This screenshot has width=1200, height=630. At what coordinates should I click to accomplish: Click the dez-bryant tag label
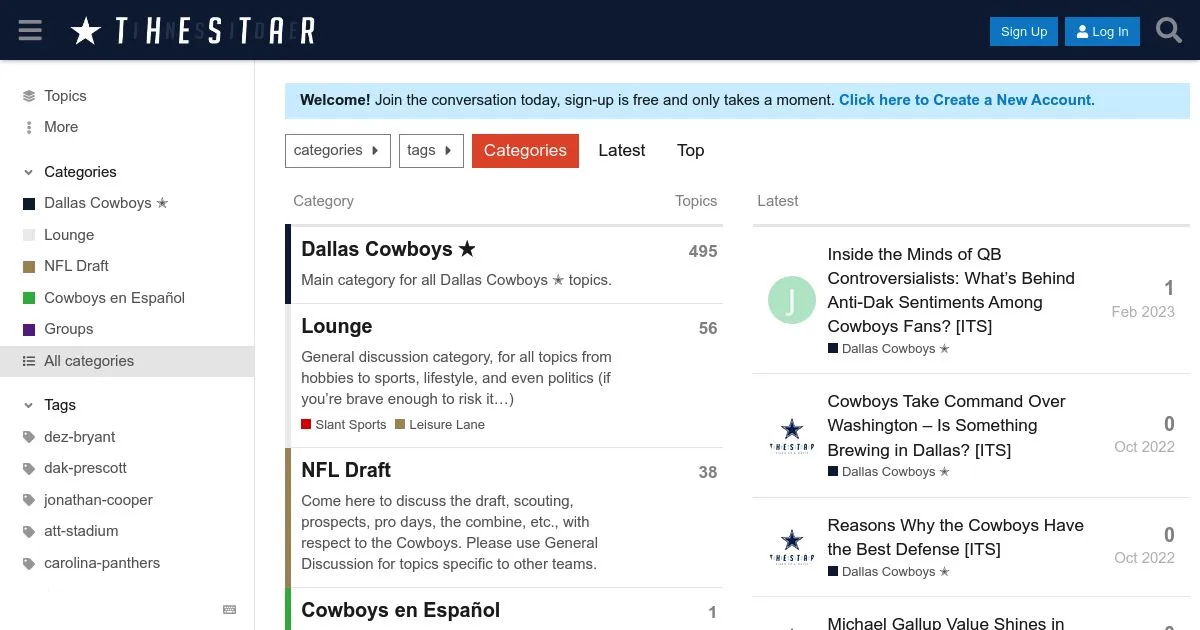tap(80, 437)
